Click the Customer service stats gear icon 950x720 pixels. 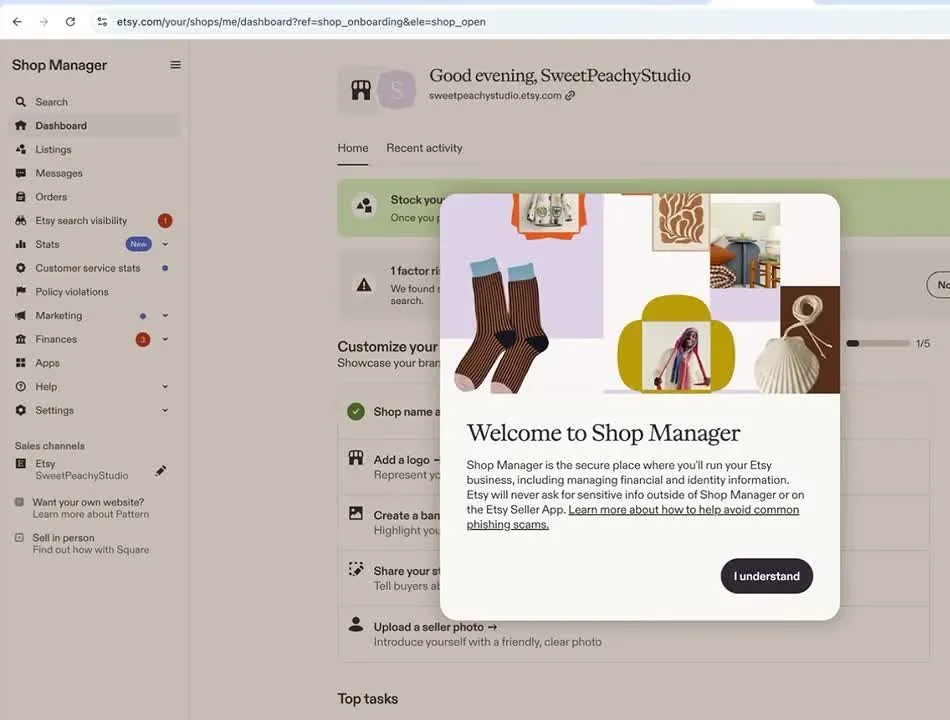click(21, 268)
